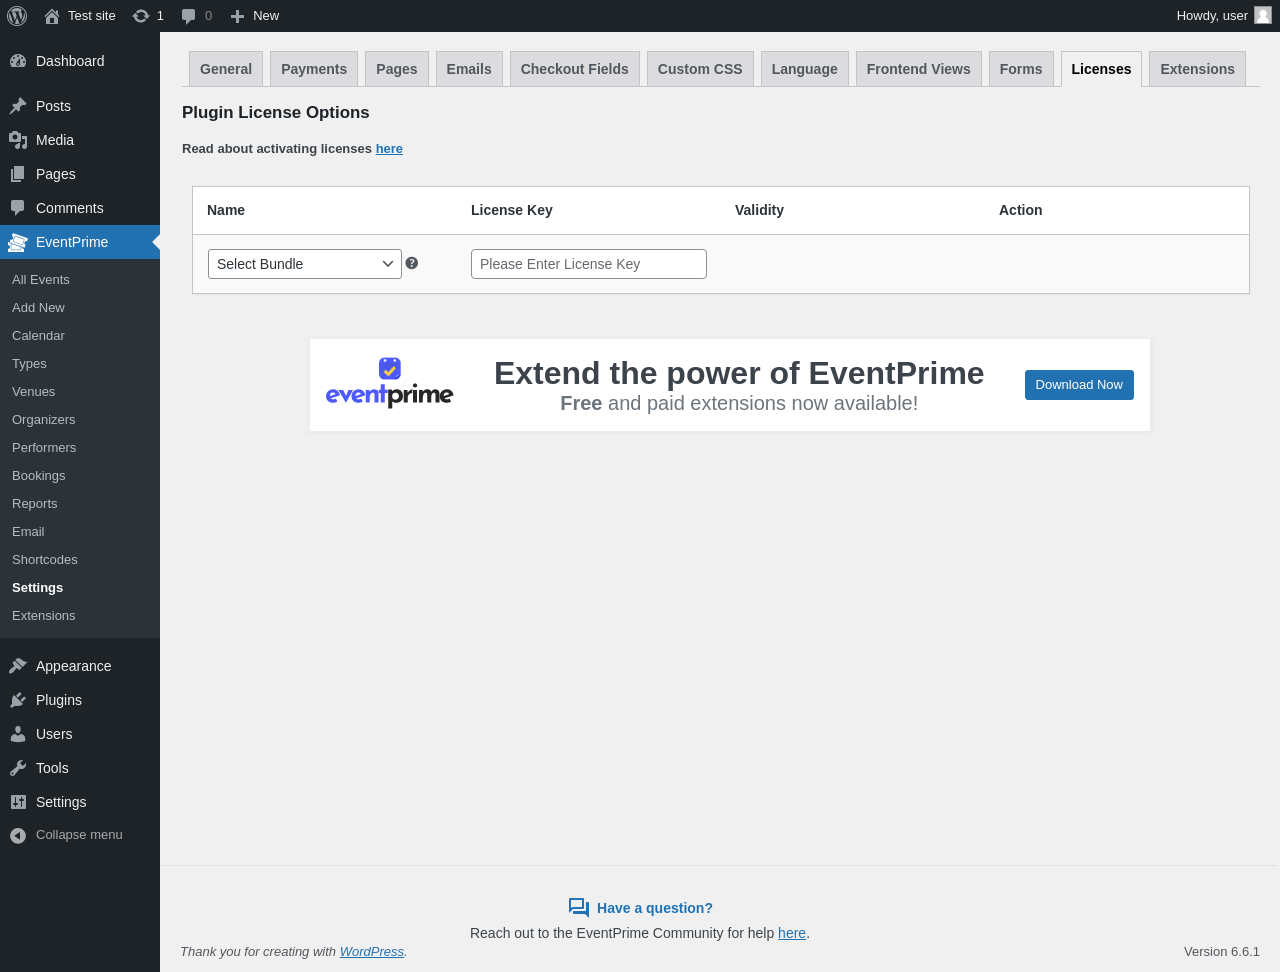Click the Have a question? link
This screenshot has width=1280, height=972.
coord(655,908)
